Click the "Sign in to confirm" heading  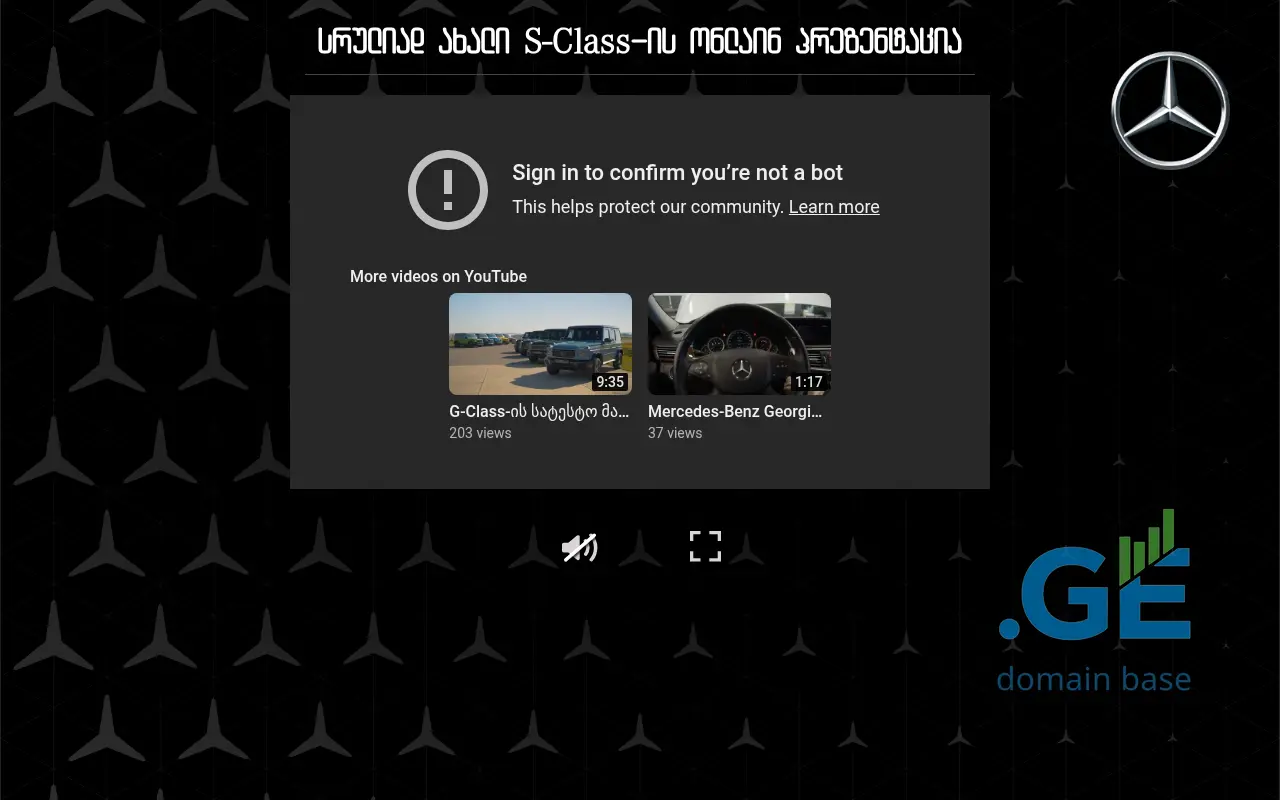coord(677,173)
